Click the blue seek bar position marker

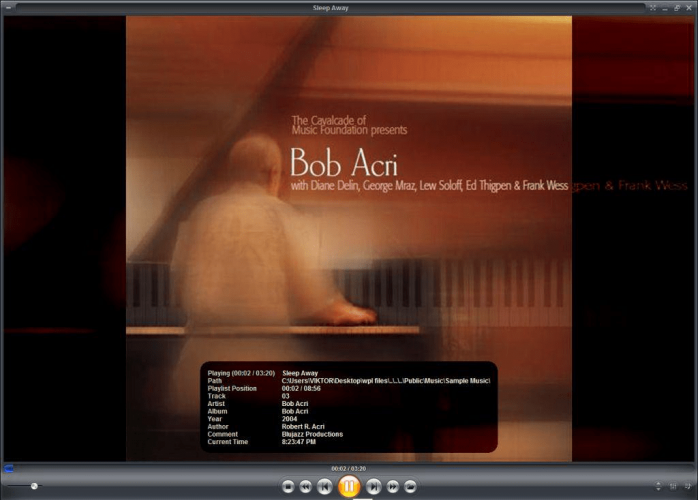click(8, 468)
